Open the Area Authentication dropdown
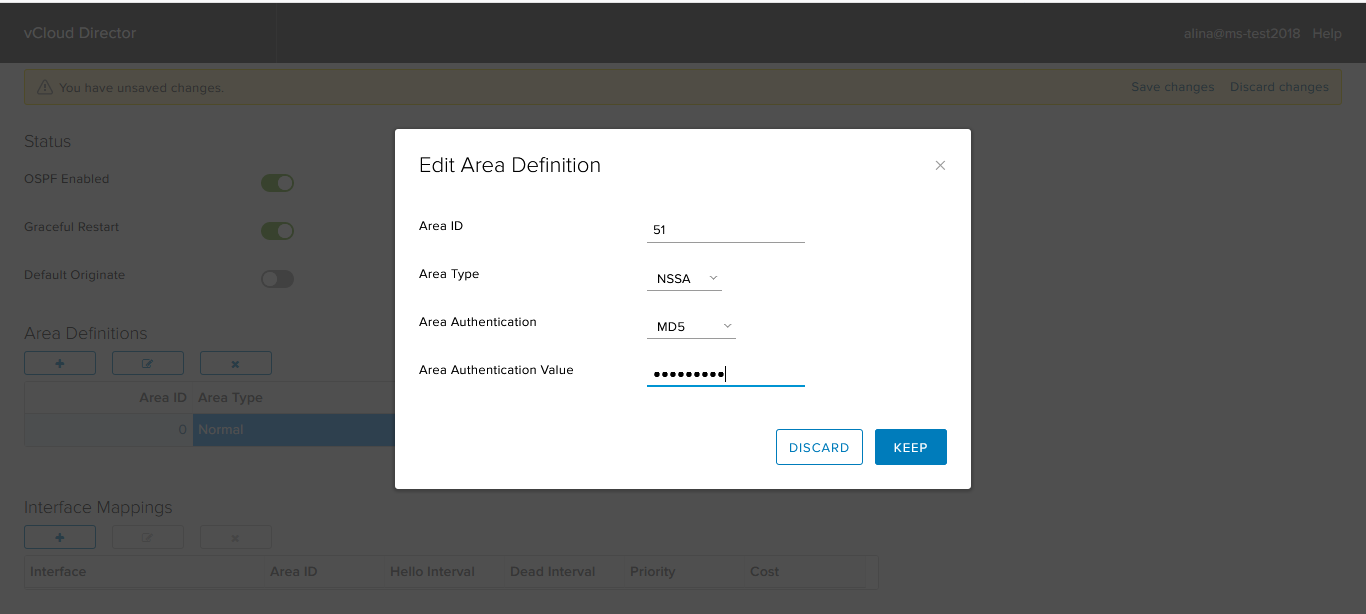The image size is (1366, 614). (x=692, y=326)
